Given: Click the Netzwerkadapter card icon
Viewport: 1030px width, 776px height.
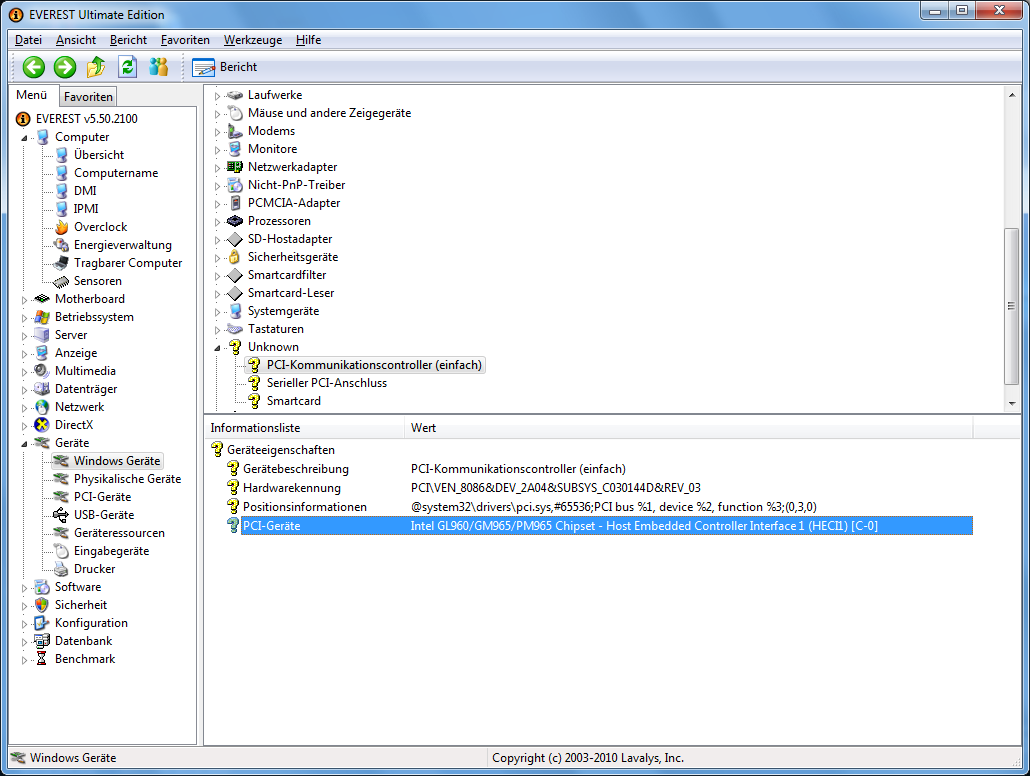Looking at the screenshot, I should 235,167.
